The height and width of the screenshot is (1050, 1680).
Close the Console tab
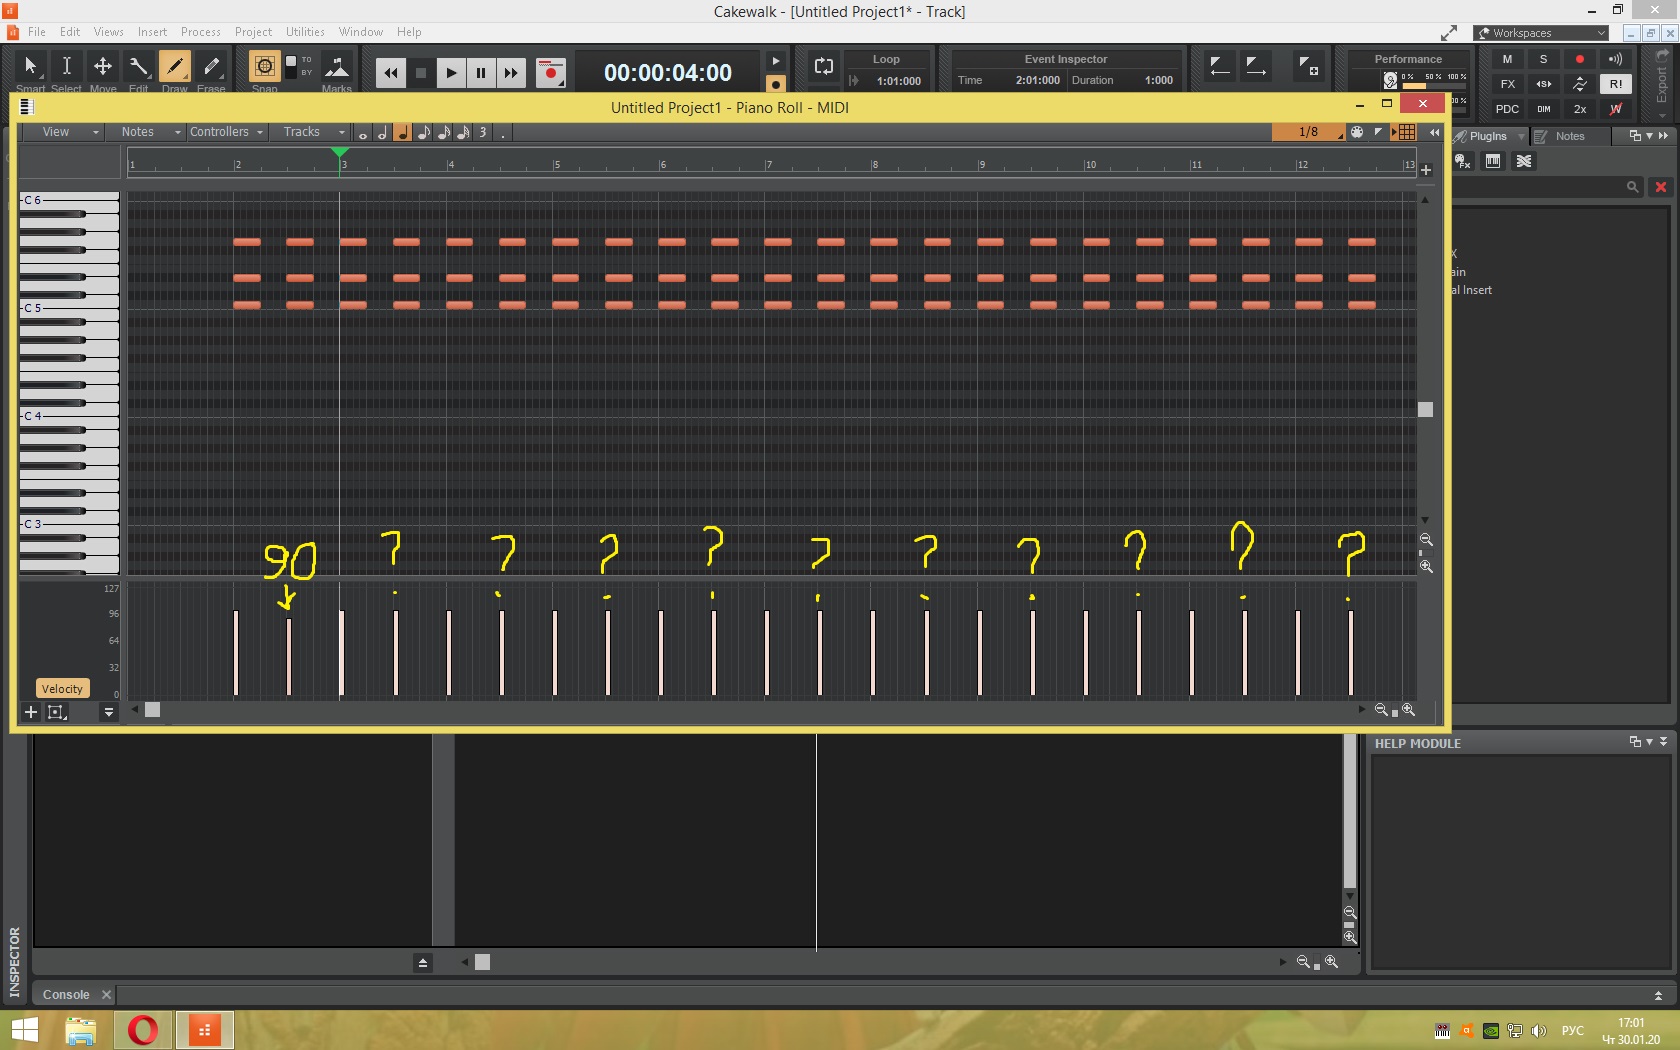coord(106,995)
